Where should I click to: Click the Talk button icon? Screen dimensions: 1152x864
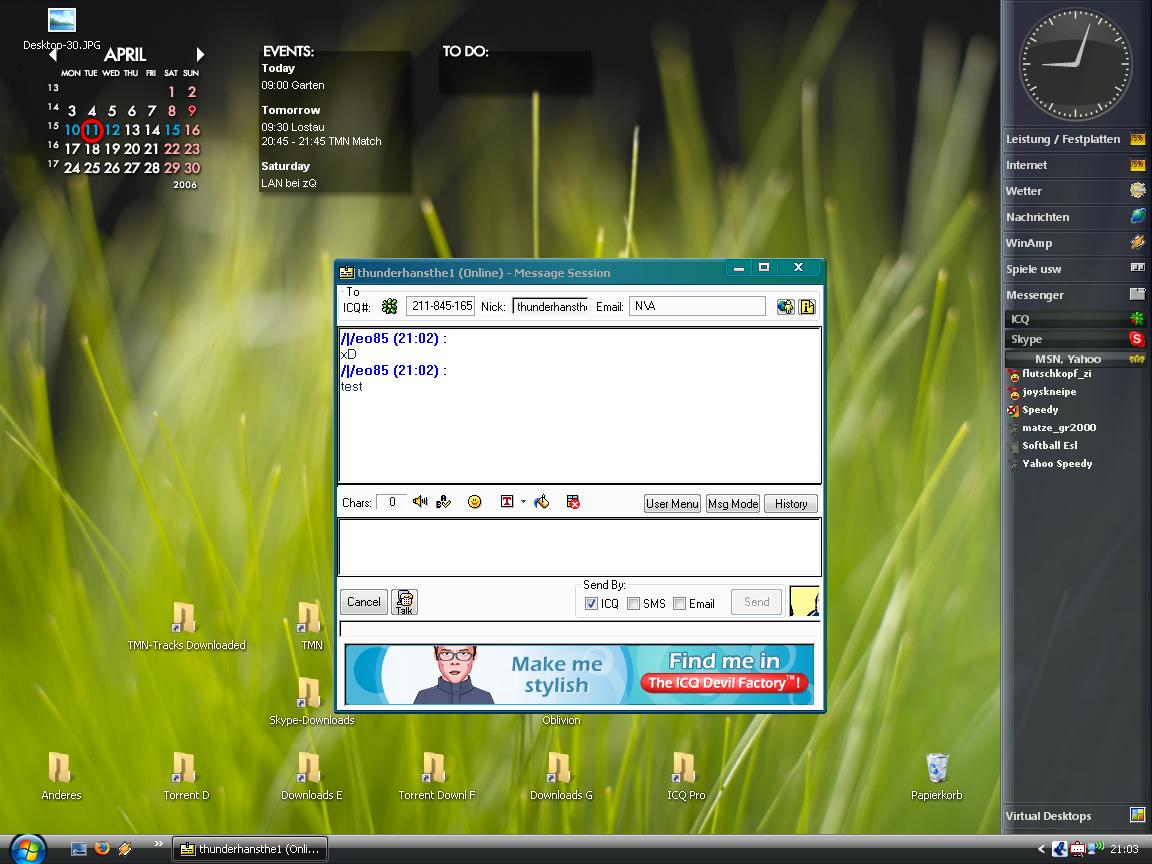click(x=404, y=601)
